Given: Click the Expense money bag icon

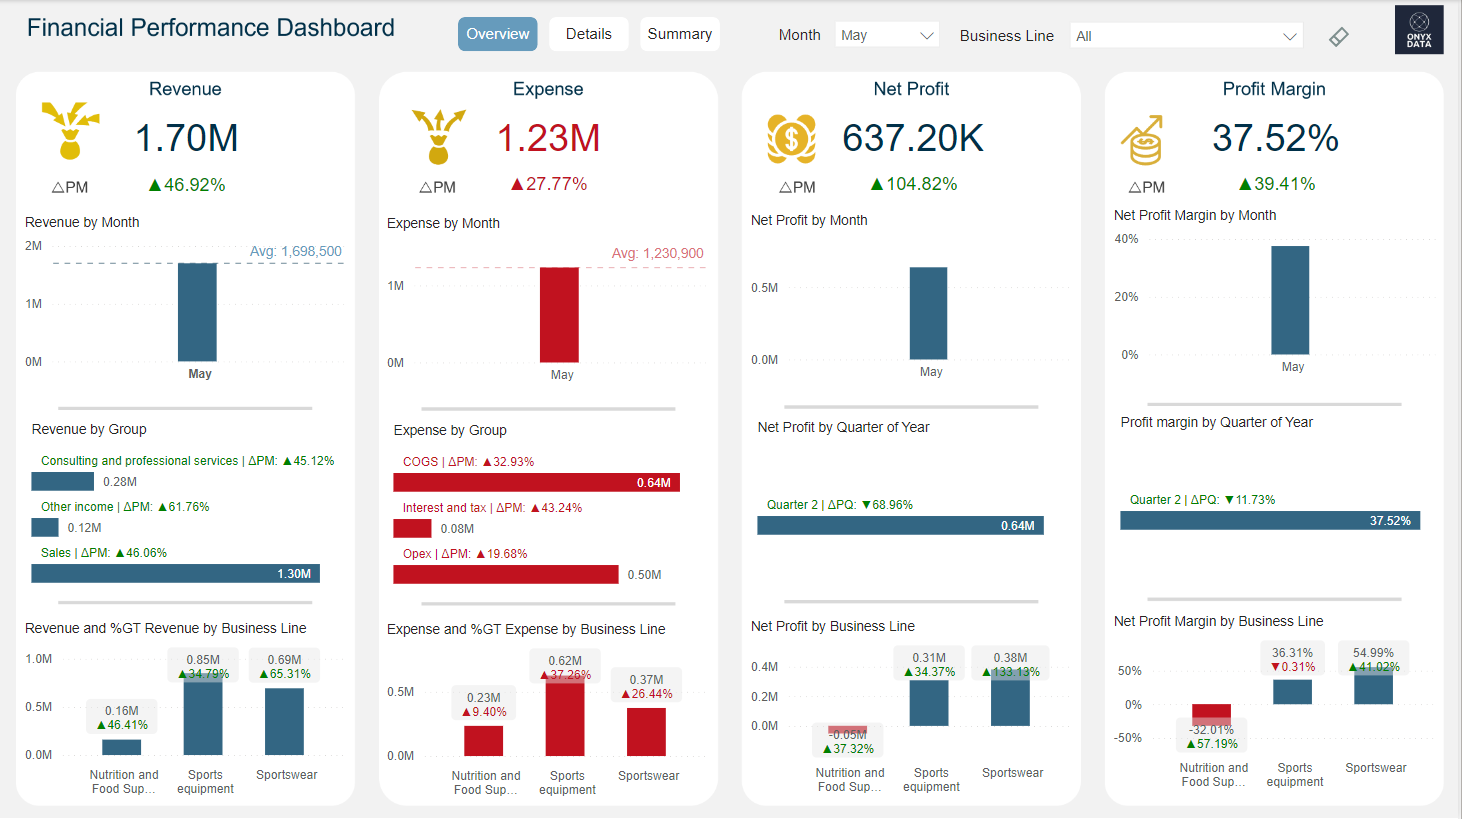Looking at the screenshot, I should tap(438, 136).
